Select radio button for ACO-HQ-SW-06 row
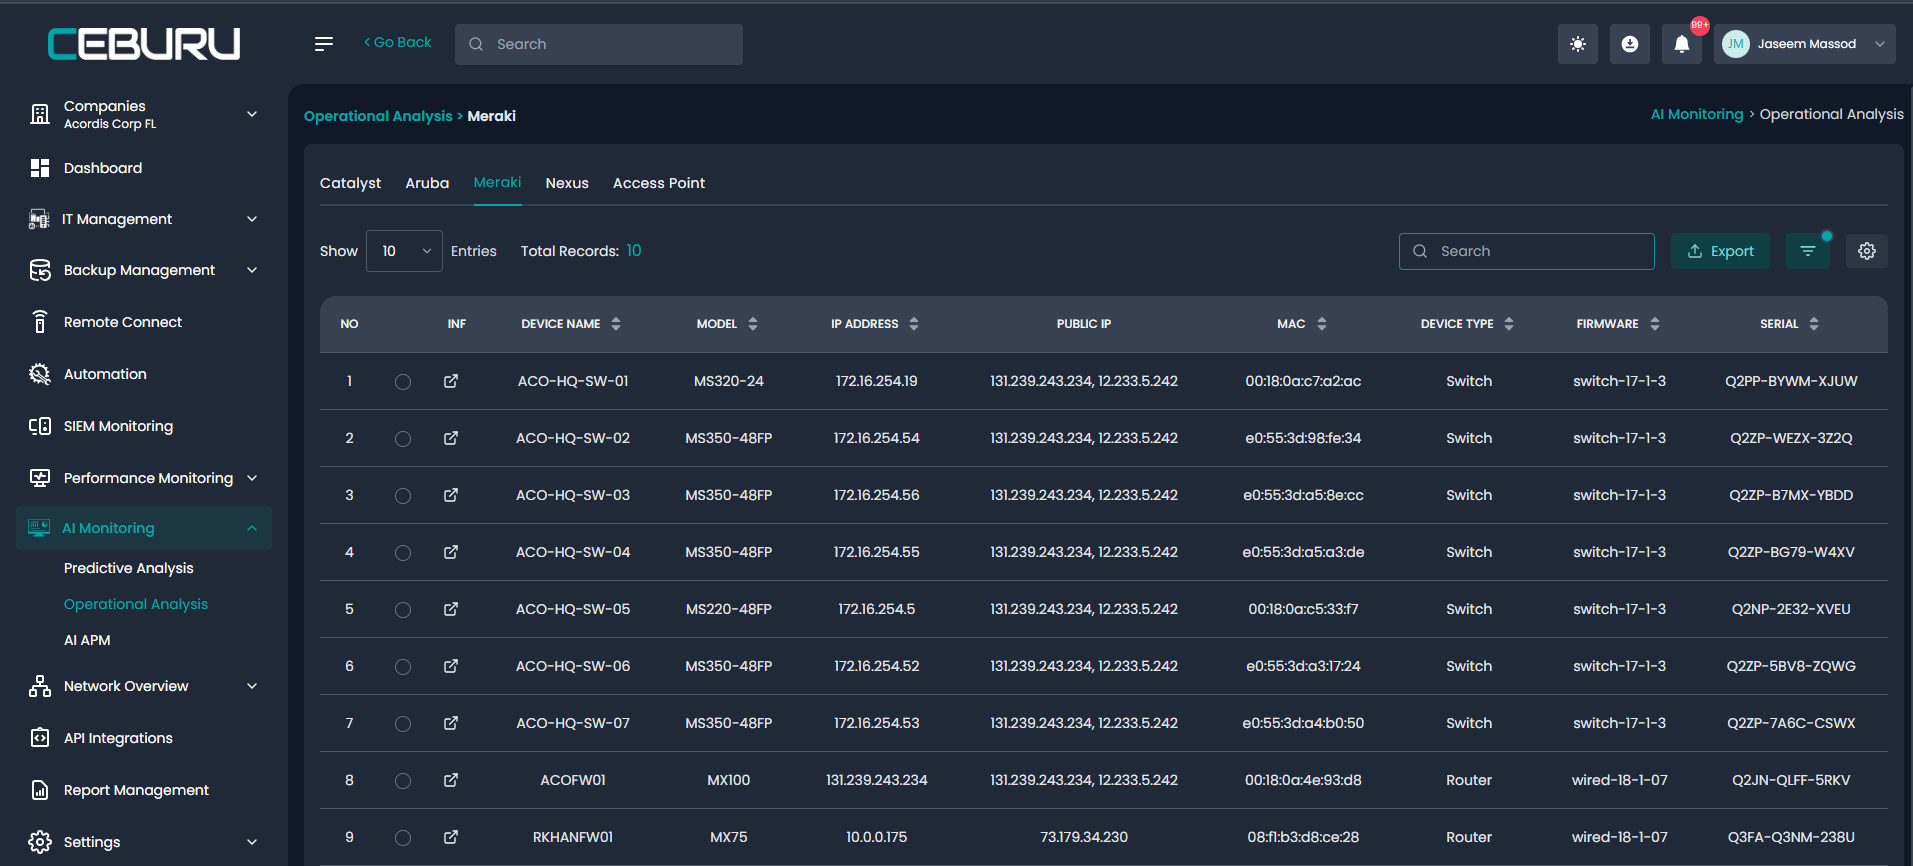Viewport: 1913px width, 866px height. pos(403,667)
